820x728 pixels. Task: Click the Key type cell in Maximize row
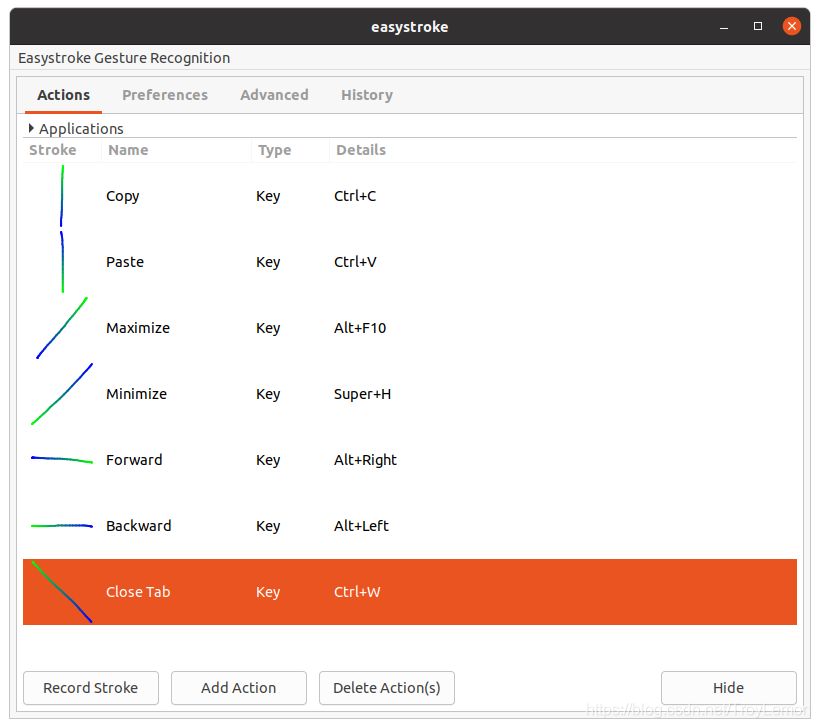coord(268,328)
